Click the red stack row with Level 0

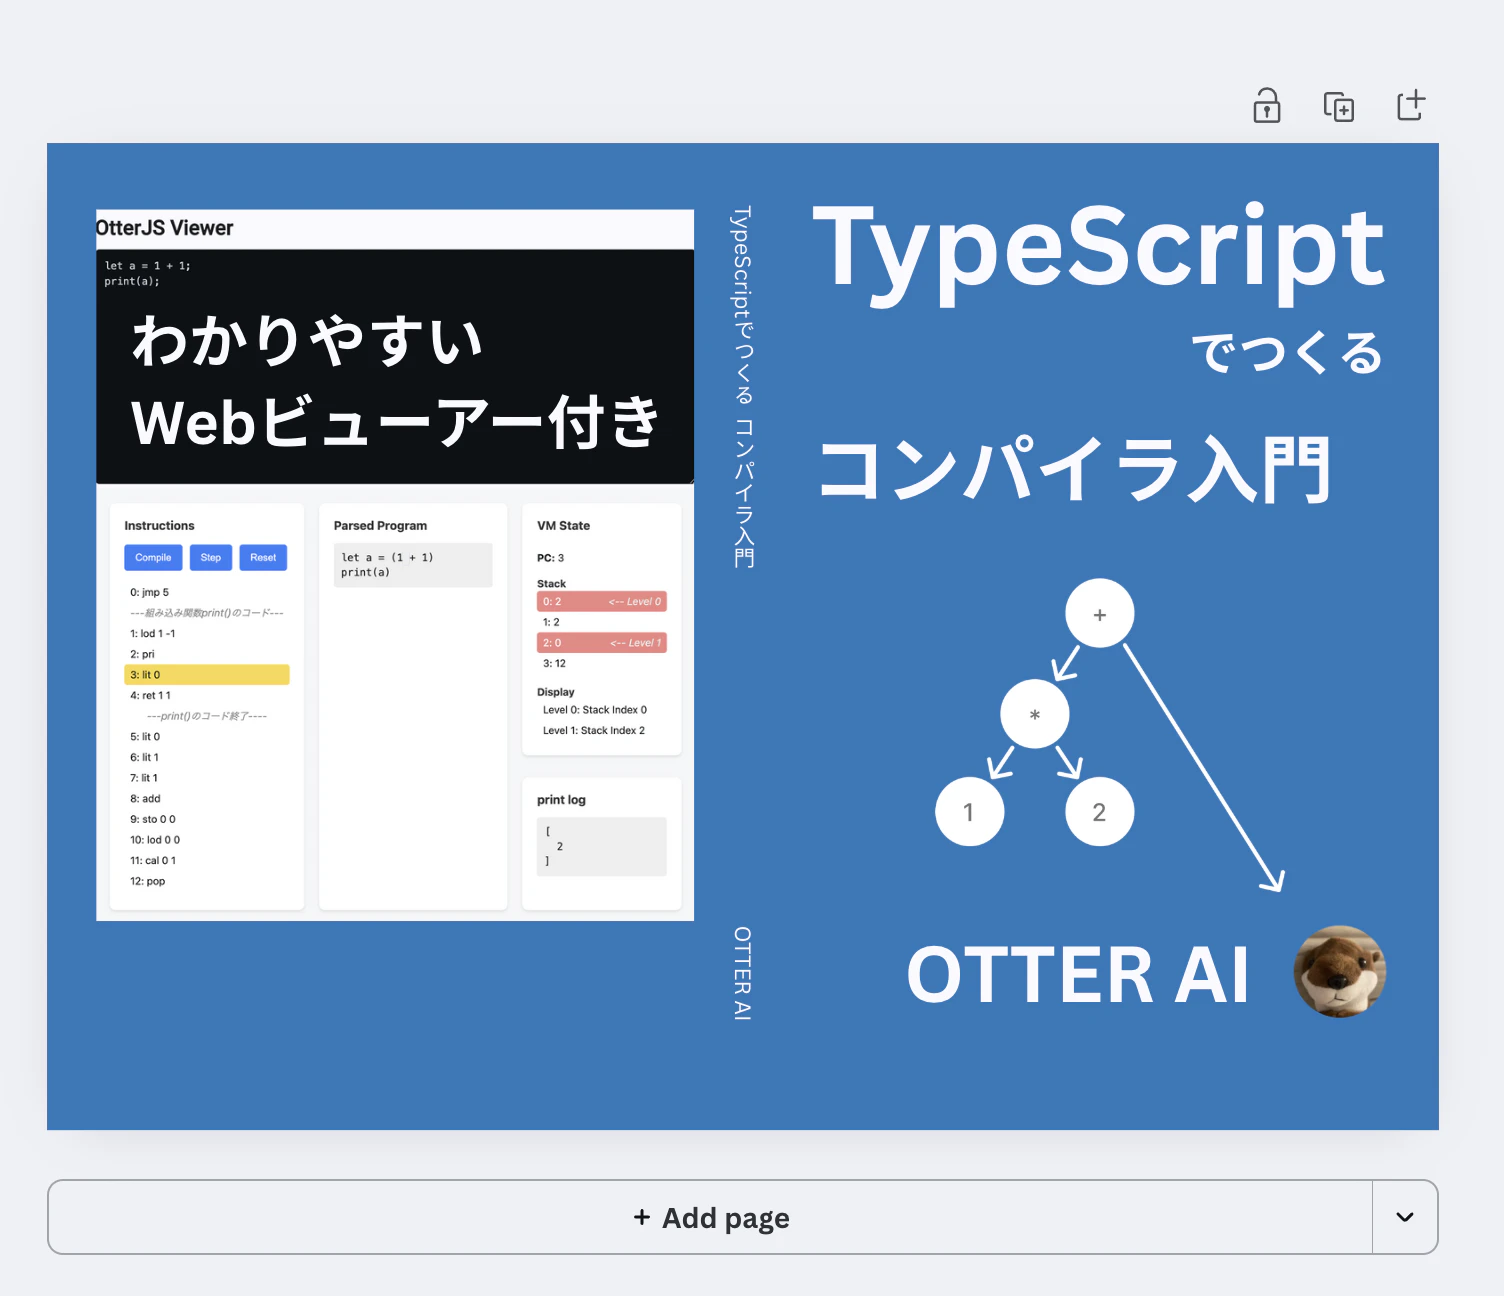pyautogui.click(x=602, y=602)
